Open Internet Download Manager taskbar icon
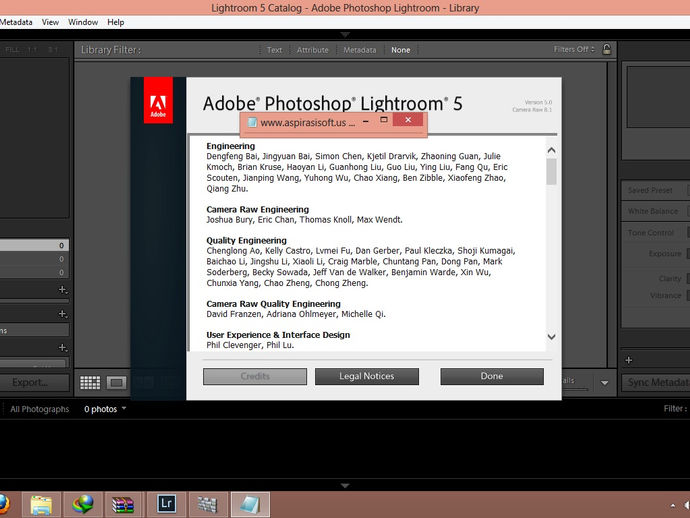The height and width of the screenshot is (518, 690). coord(83,504)
